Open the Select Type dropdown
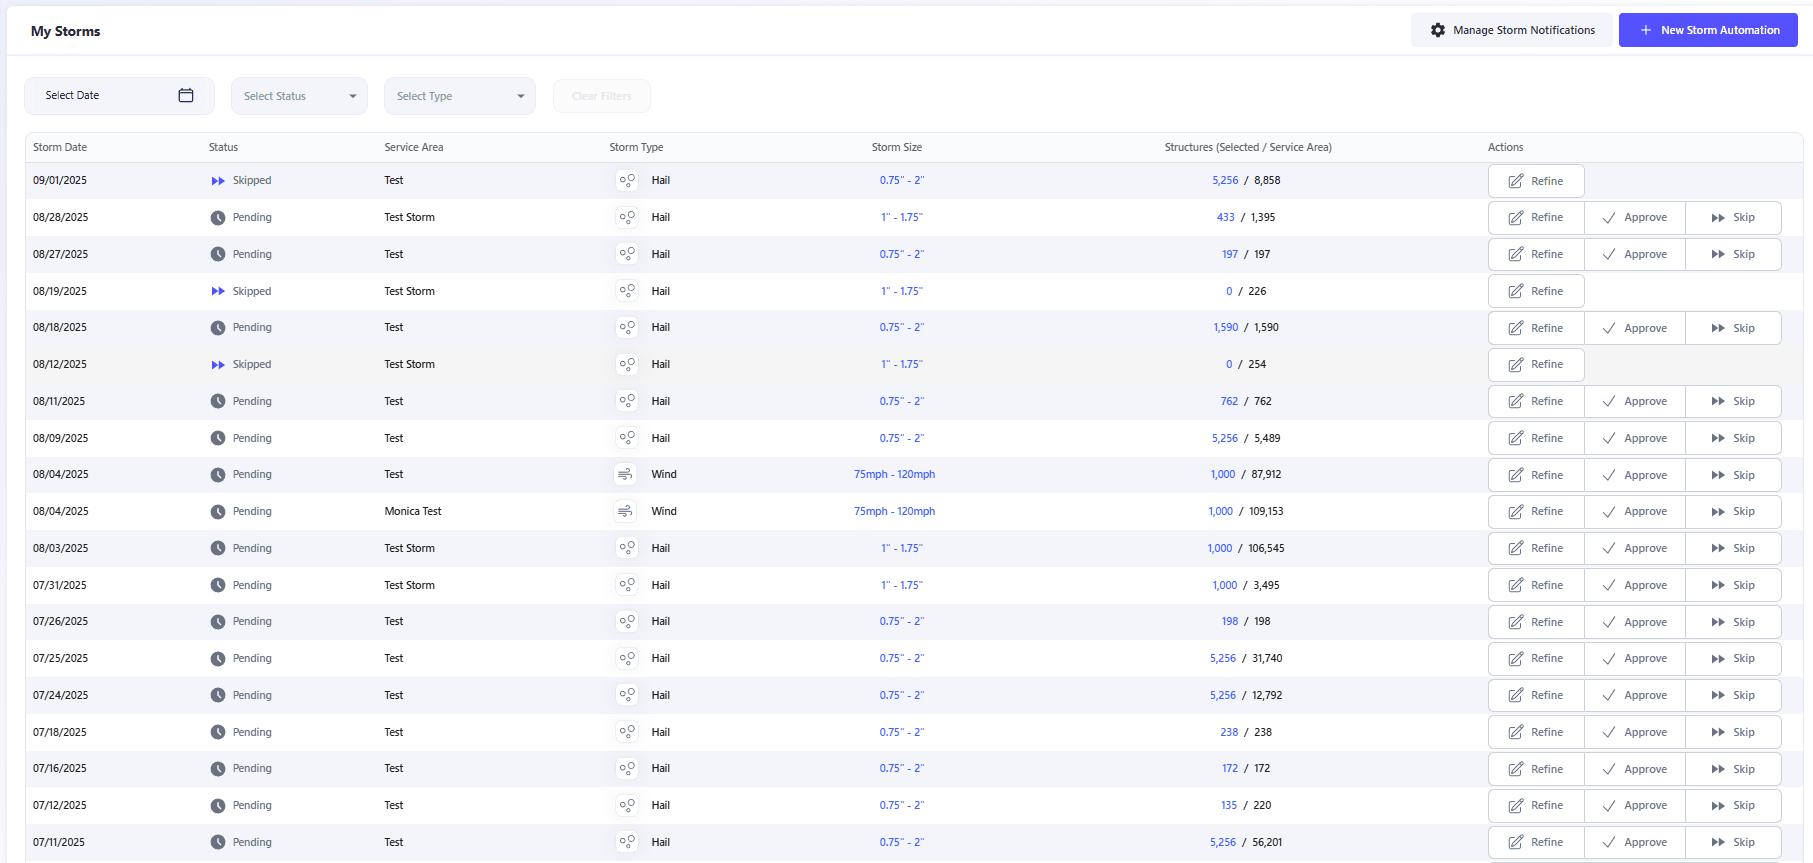The image size is (1813, 863). (x=460, y=96)
